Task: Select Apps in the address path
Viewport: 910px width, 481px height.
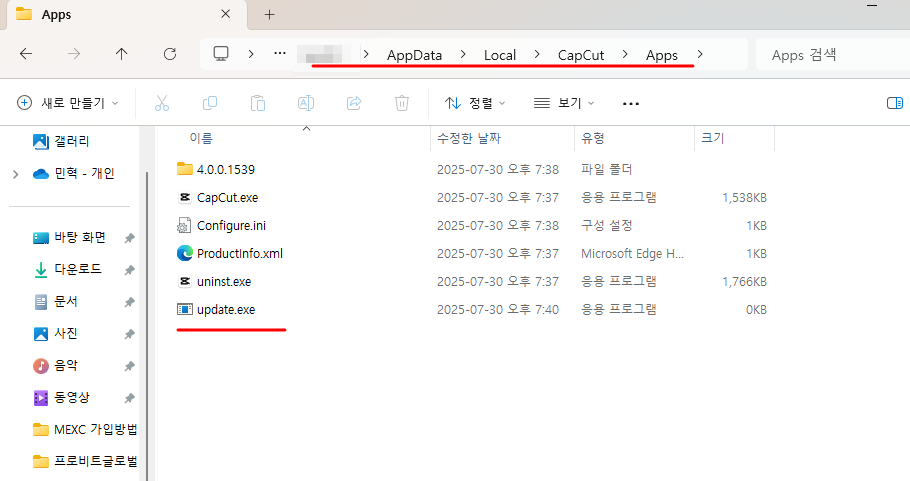Action: [x=662, y=55]
